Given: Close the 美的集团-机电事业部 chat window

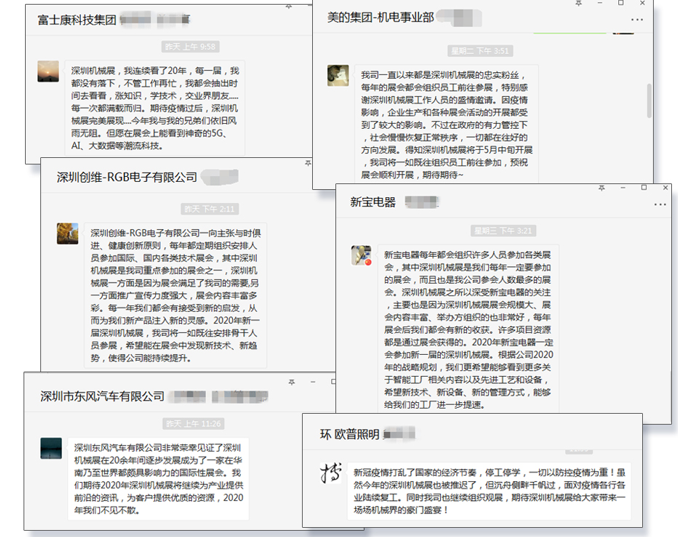Looking at the screenshot, I should click(x=643, y=3).
